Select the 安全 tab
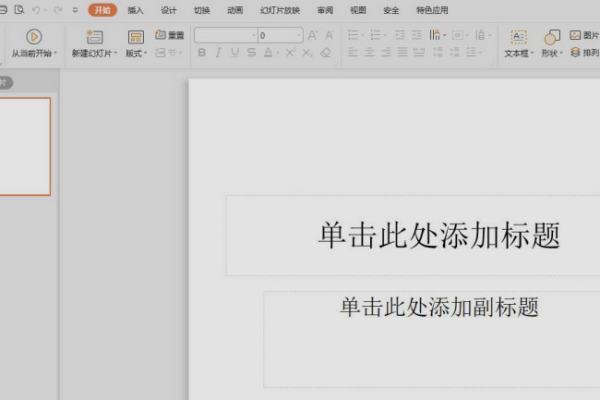The image size is (600, 400). [x=391, y=10]
